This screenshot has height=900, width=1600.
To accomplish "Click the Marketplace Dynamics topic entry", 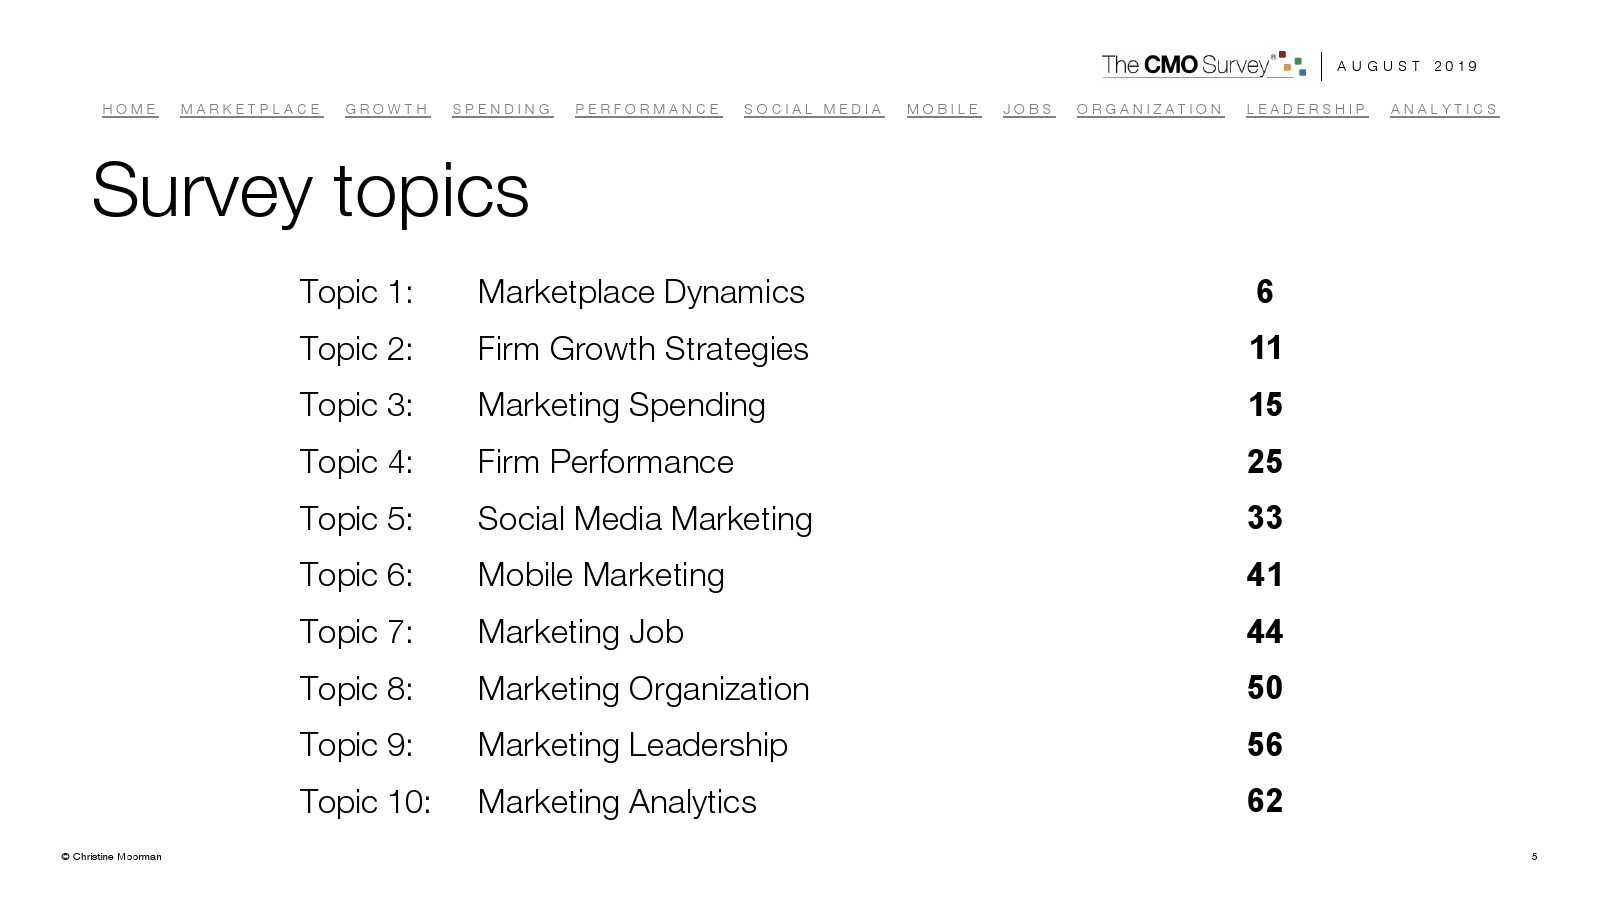I will [x=641, y=292].
